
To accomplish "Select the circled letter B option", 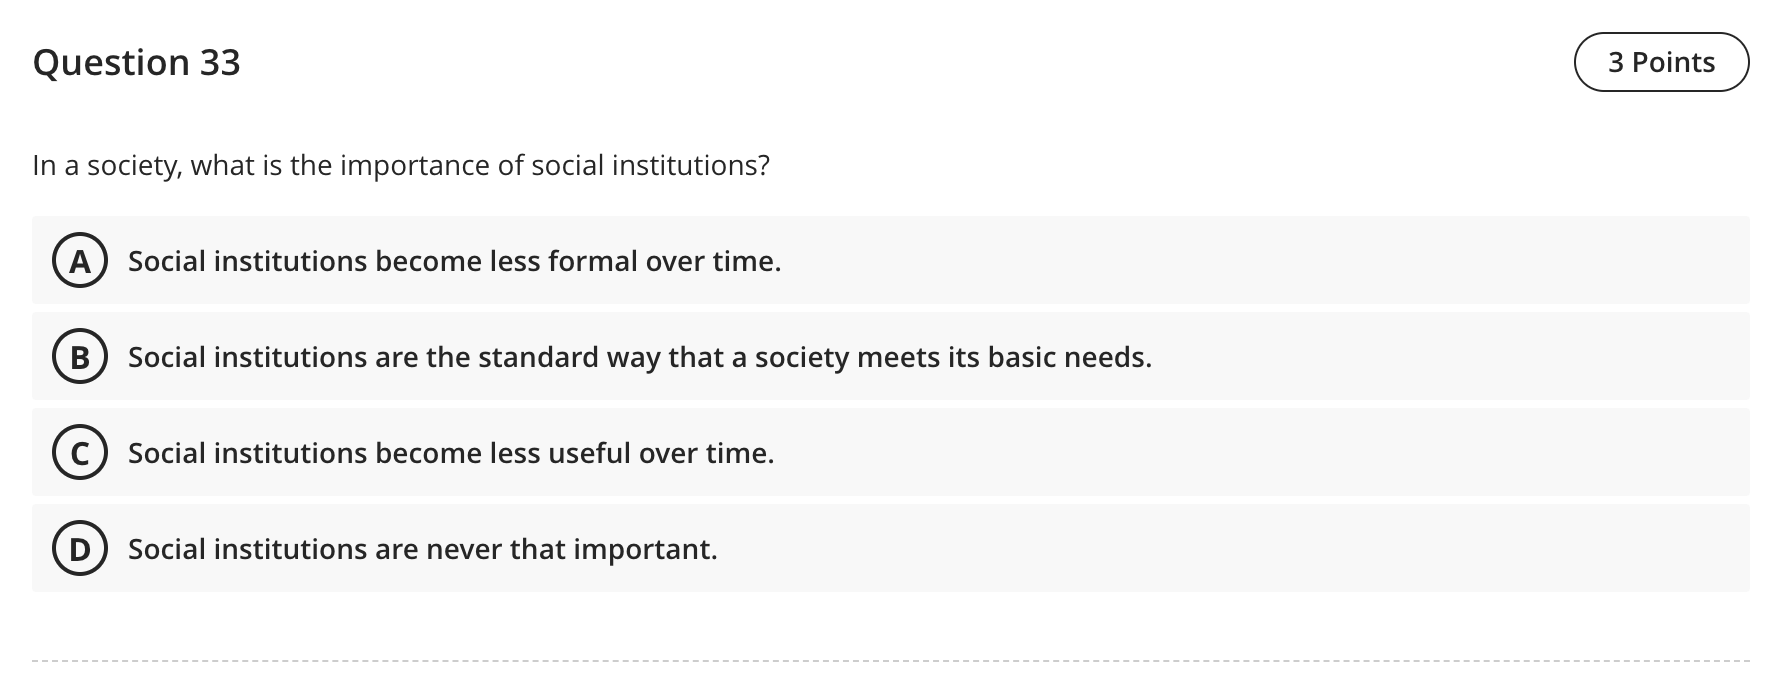I will pyautogui.click(x=80, y=357).
